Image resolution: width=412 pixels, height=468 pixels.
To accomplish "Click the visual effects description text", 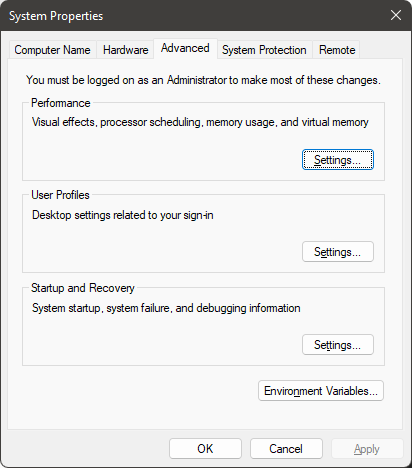I will pyautogui.click(x=200, y=122).
